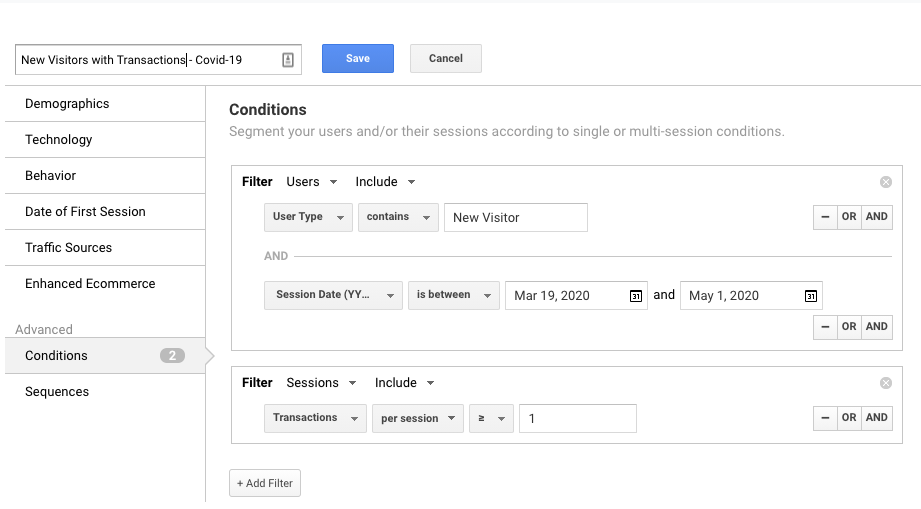Click the New Visitor value input field
The width and height of the screenshot is (921, 509).
515,217
